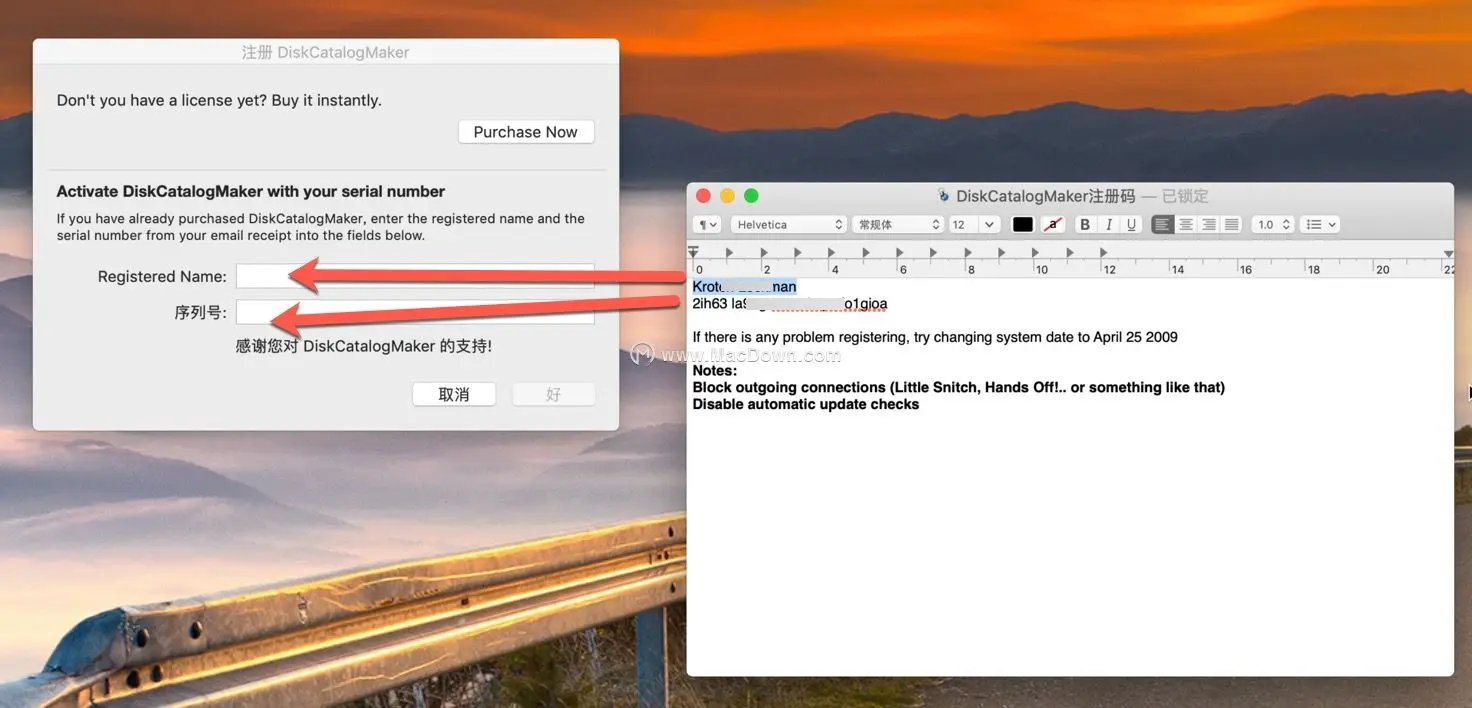This screenshot has width=1472, height=708.
Task: Click the '注册 DiskCatalogMaker' dialog title
Action: click(326, 52)
